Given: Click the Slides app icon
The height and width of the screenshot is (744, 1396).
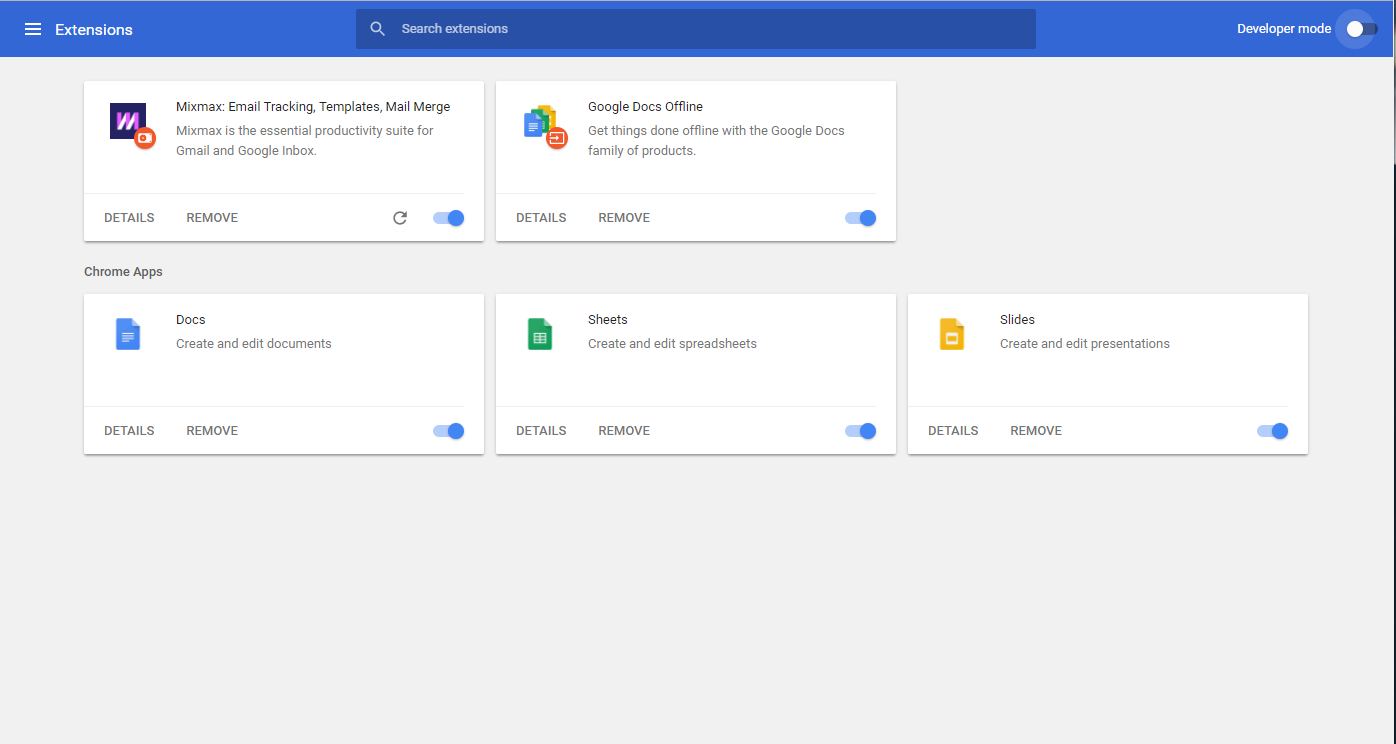Looking at the screenshot, I should 952,334.
